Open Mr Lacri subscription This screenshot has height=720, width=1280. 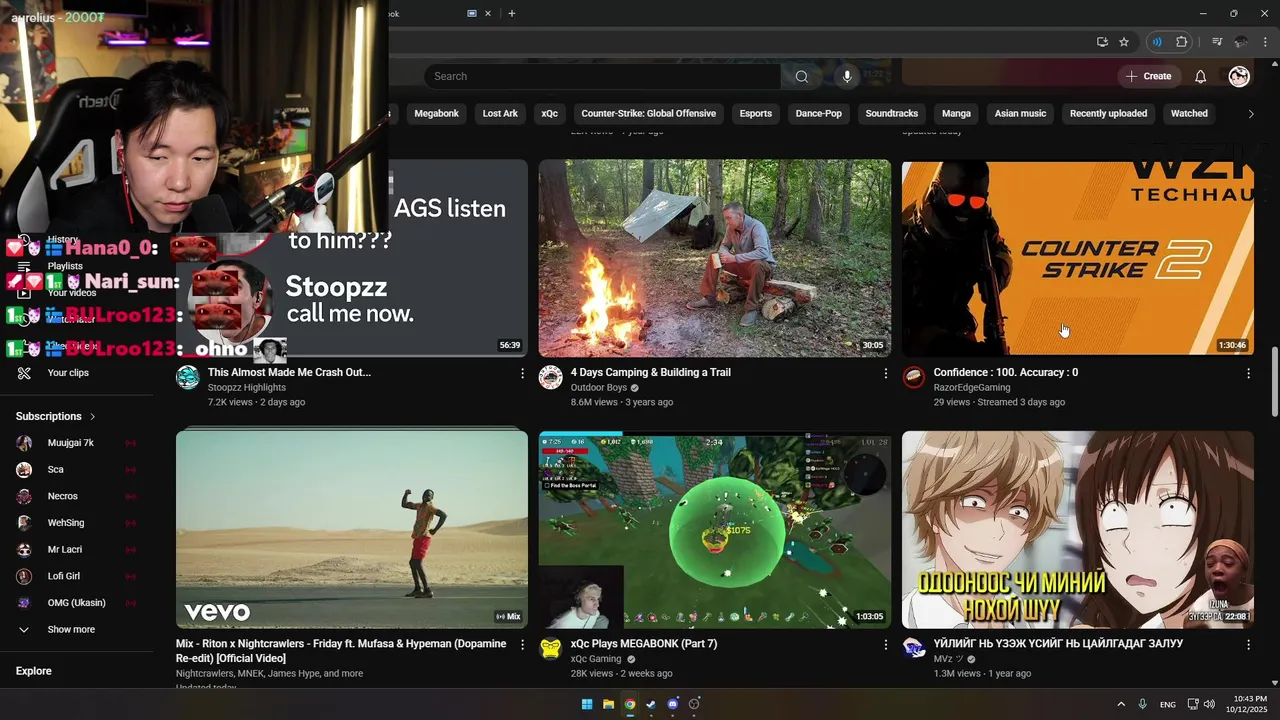pyautogui.click(x=76, y=550)
